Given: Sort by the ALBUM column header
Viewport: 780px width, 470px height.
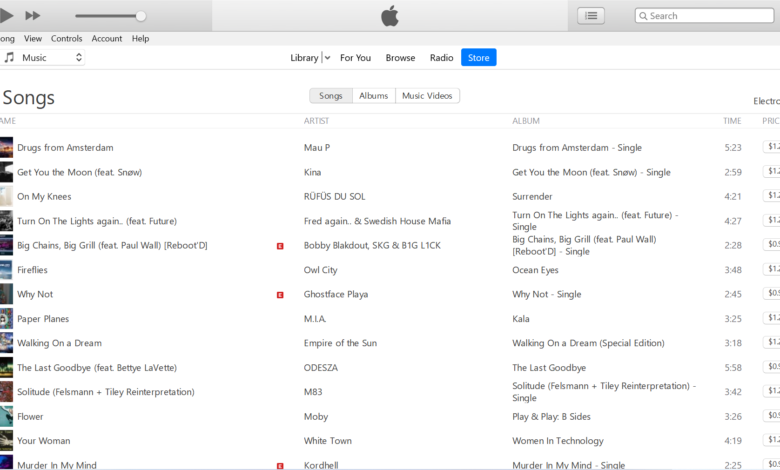Looking at the screenshot, I should 526,121.
